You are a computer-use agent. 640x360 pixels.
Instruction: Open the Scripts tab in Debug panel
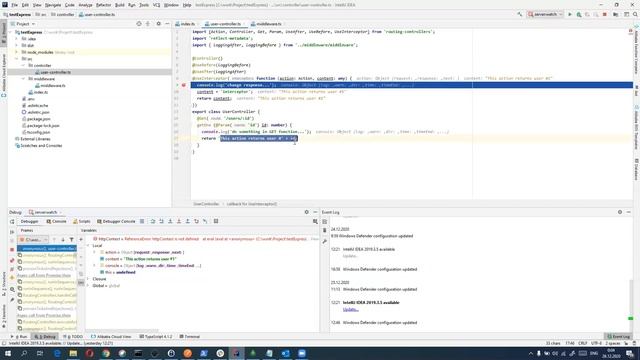click(82, 221)
